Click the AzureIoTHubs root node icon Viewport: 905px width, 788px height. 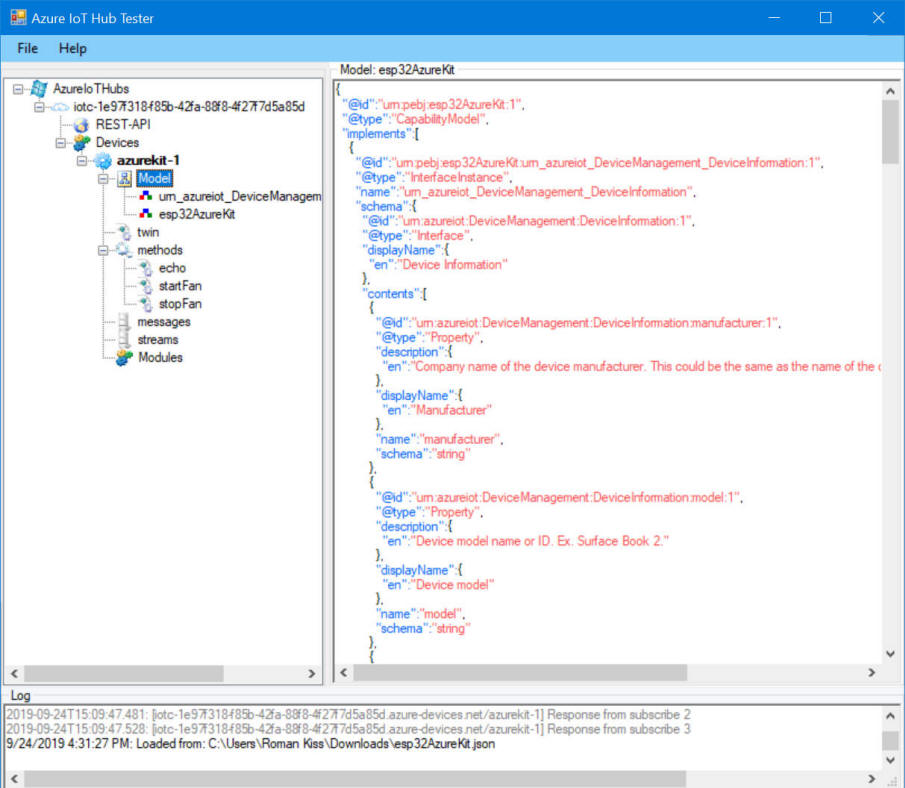[39, 89]
